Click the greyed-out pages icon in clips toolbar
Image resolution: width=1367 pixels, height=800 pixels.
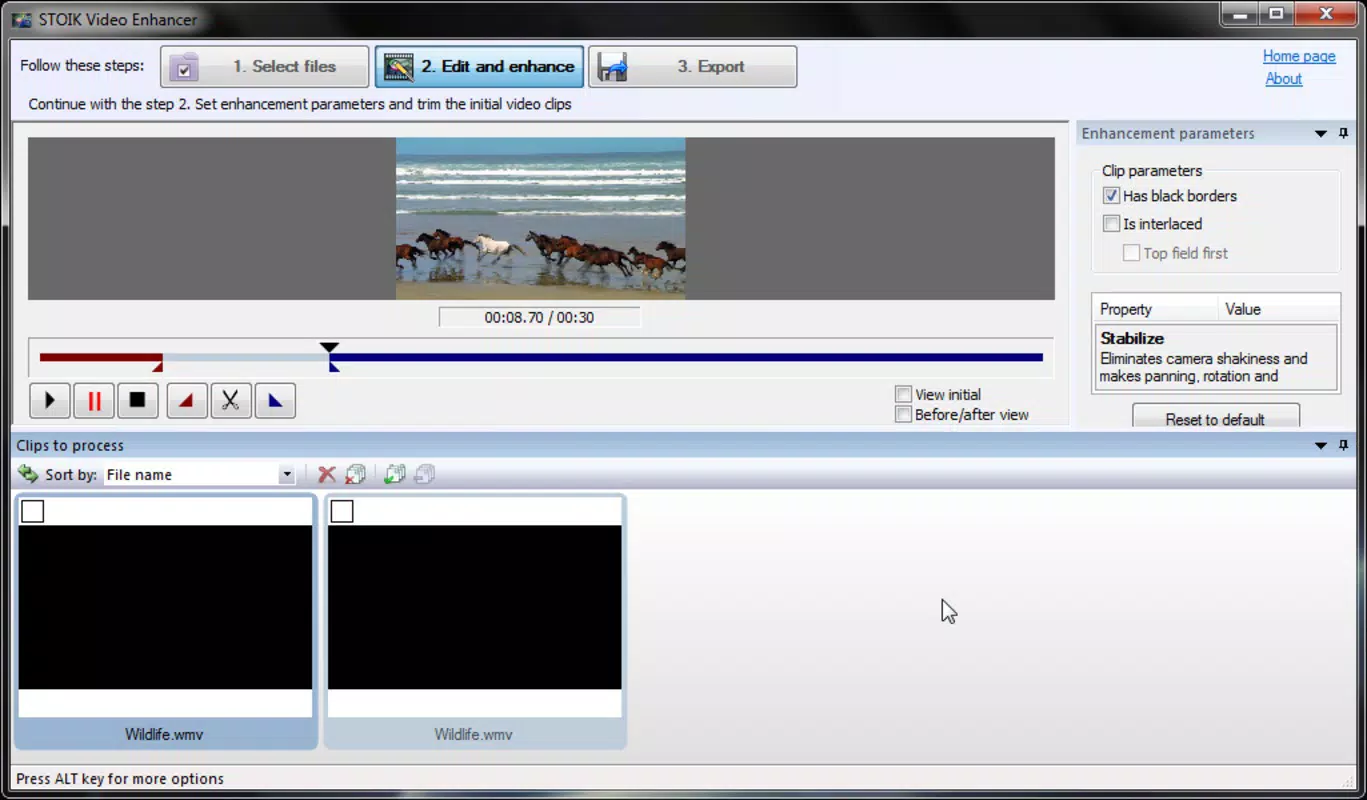point(424,474)
